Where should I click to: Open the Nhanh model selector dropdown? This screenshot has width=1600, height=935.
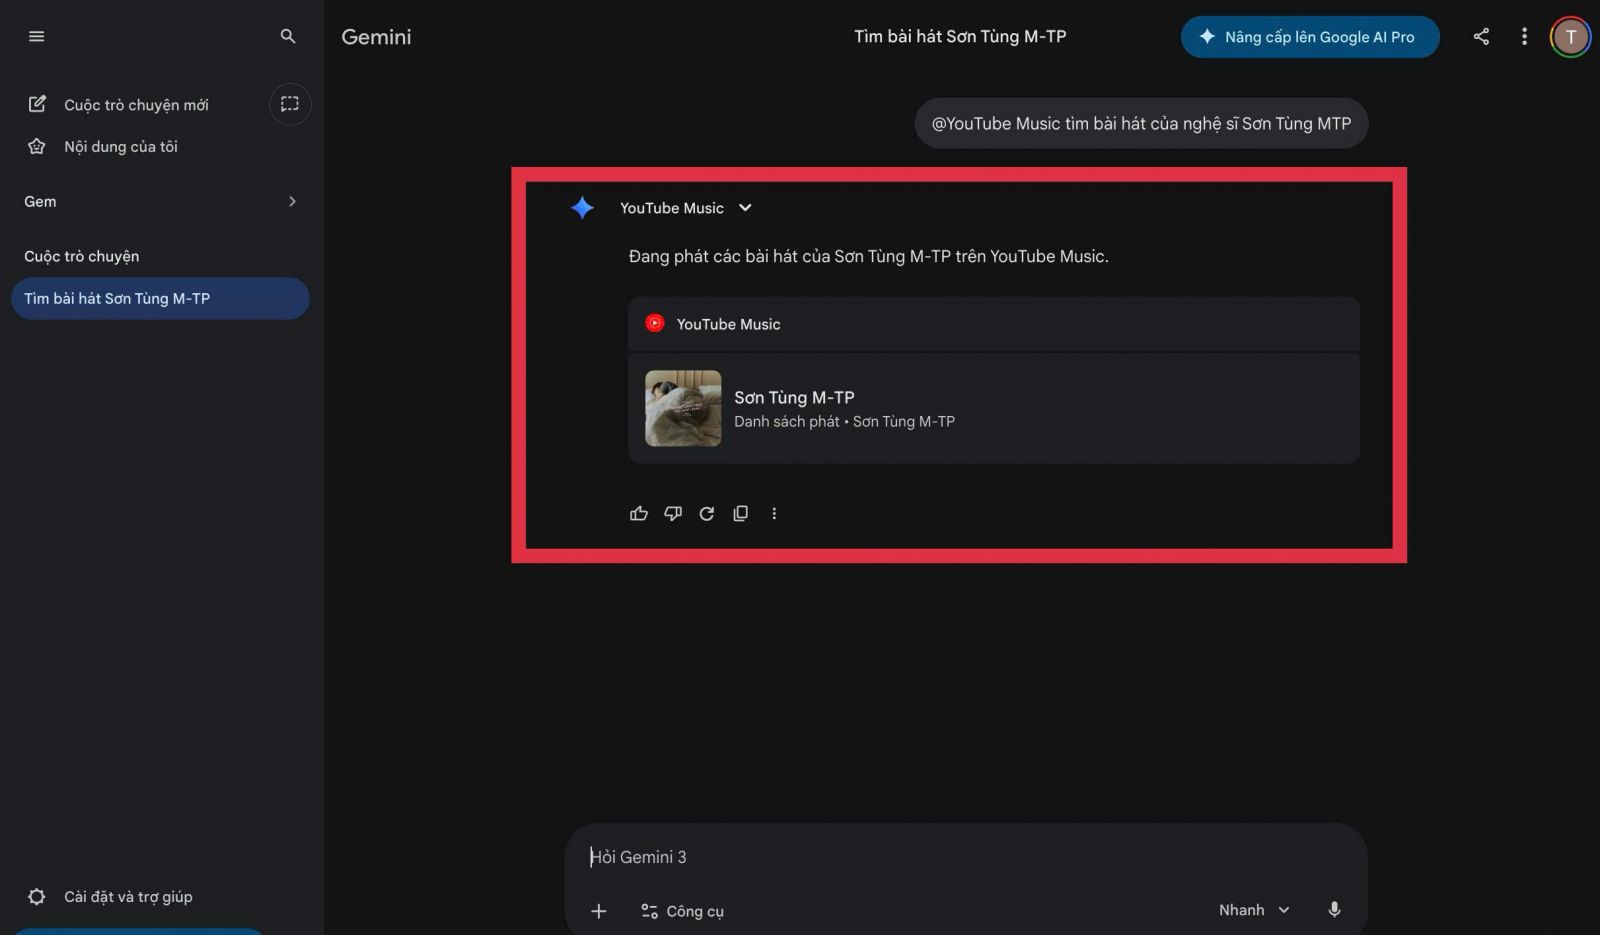click(x=1254, y=910)
